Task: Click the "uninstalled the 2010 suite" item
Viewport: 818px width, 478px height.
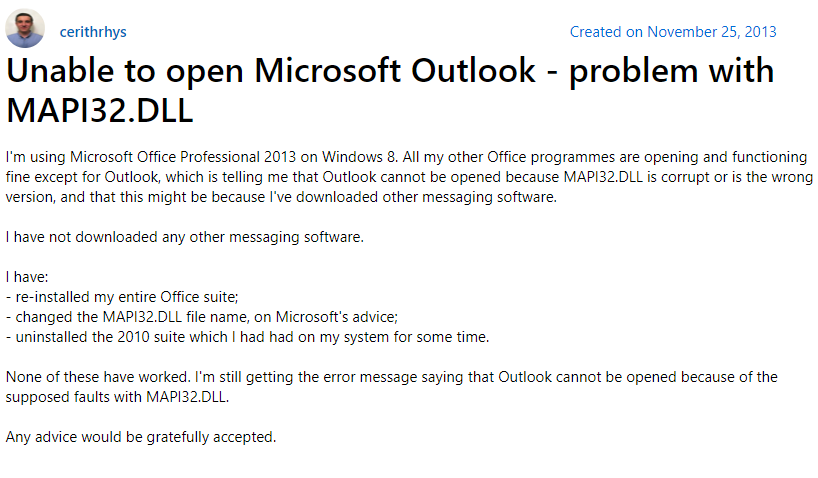Action: click(x=247, y=337)
